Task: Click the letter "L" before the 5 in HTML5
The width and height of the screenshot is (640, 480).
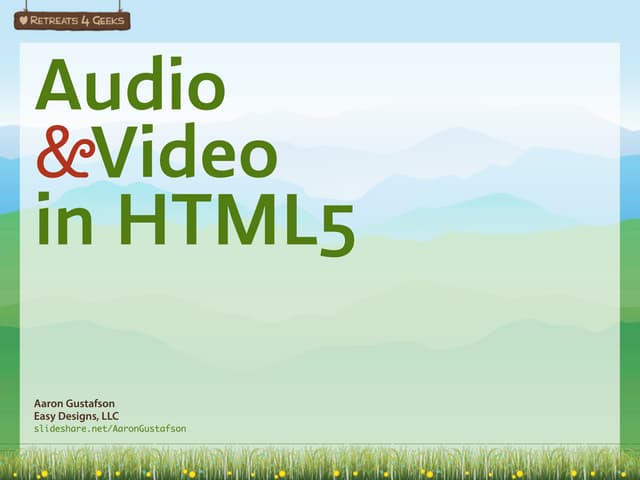Action: click(297, 222)
